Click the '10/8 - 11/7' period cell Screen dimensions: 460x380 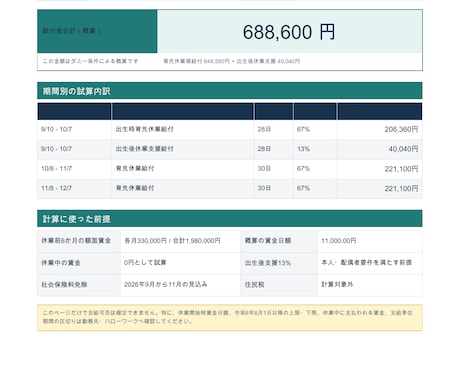(x=57, y=169)
